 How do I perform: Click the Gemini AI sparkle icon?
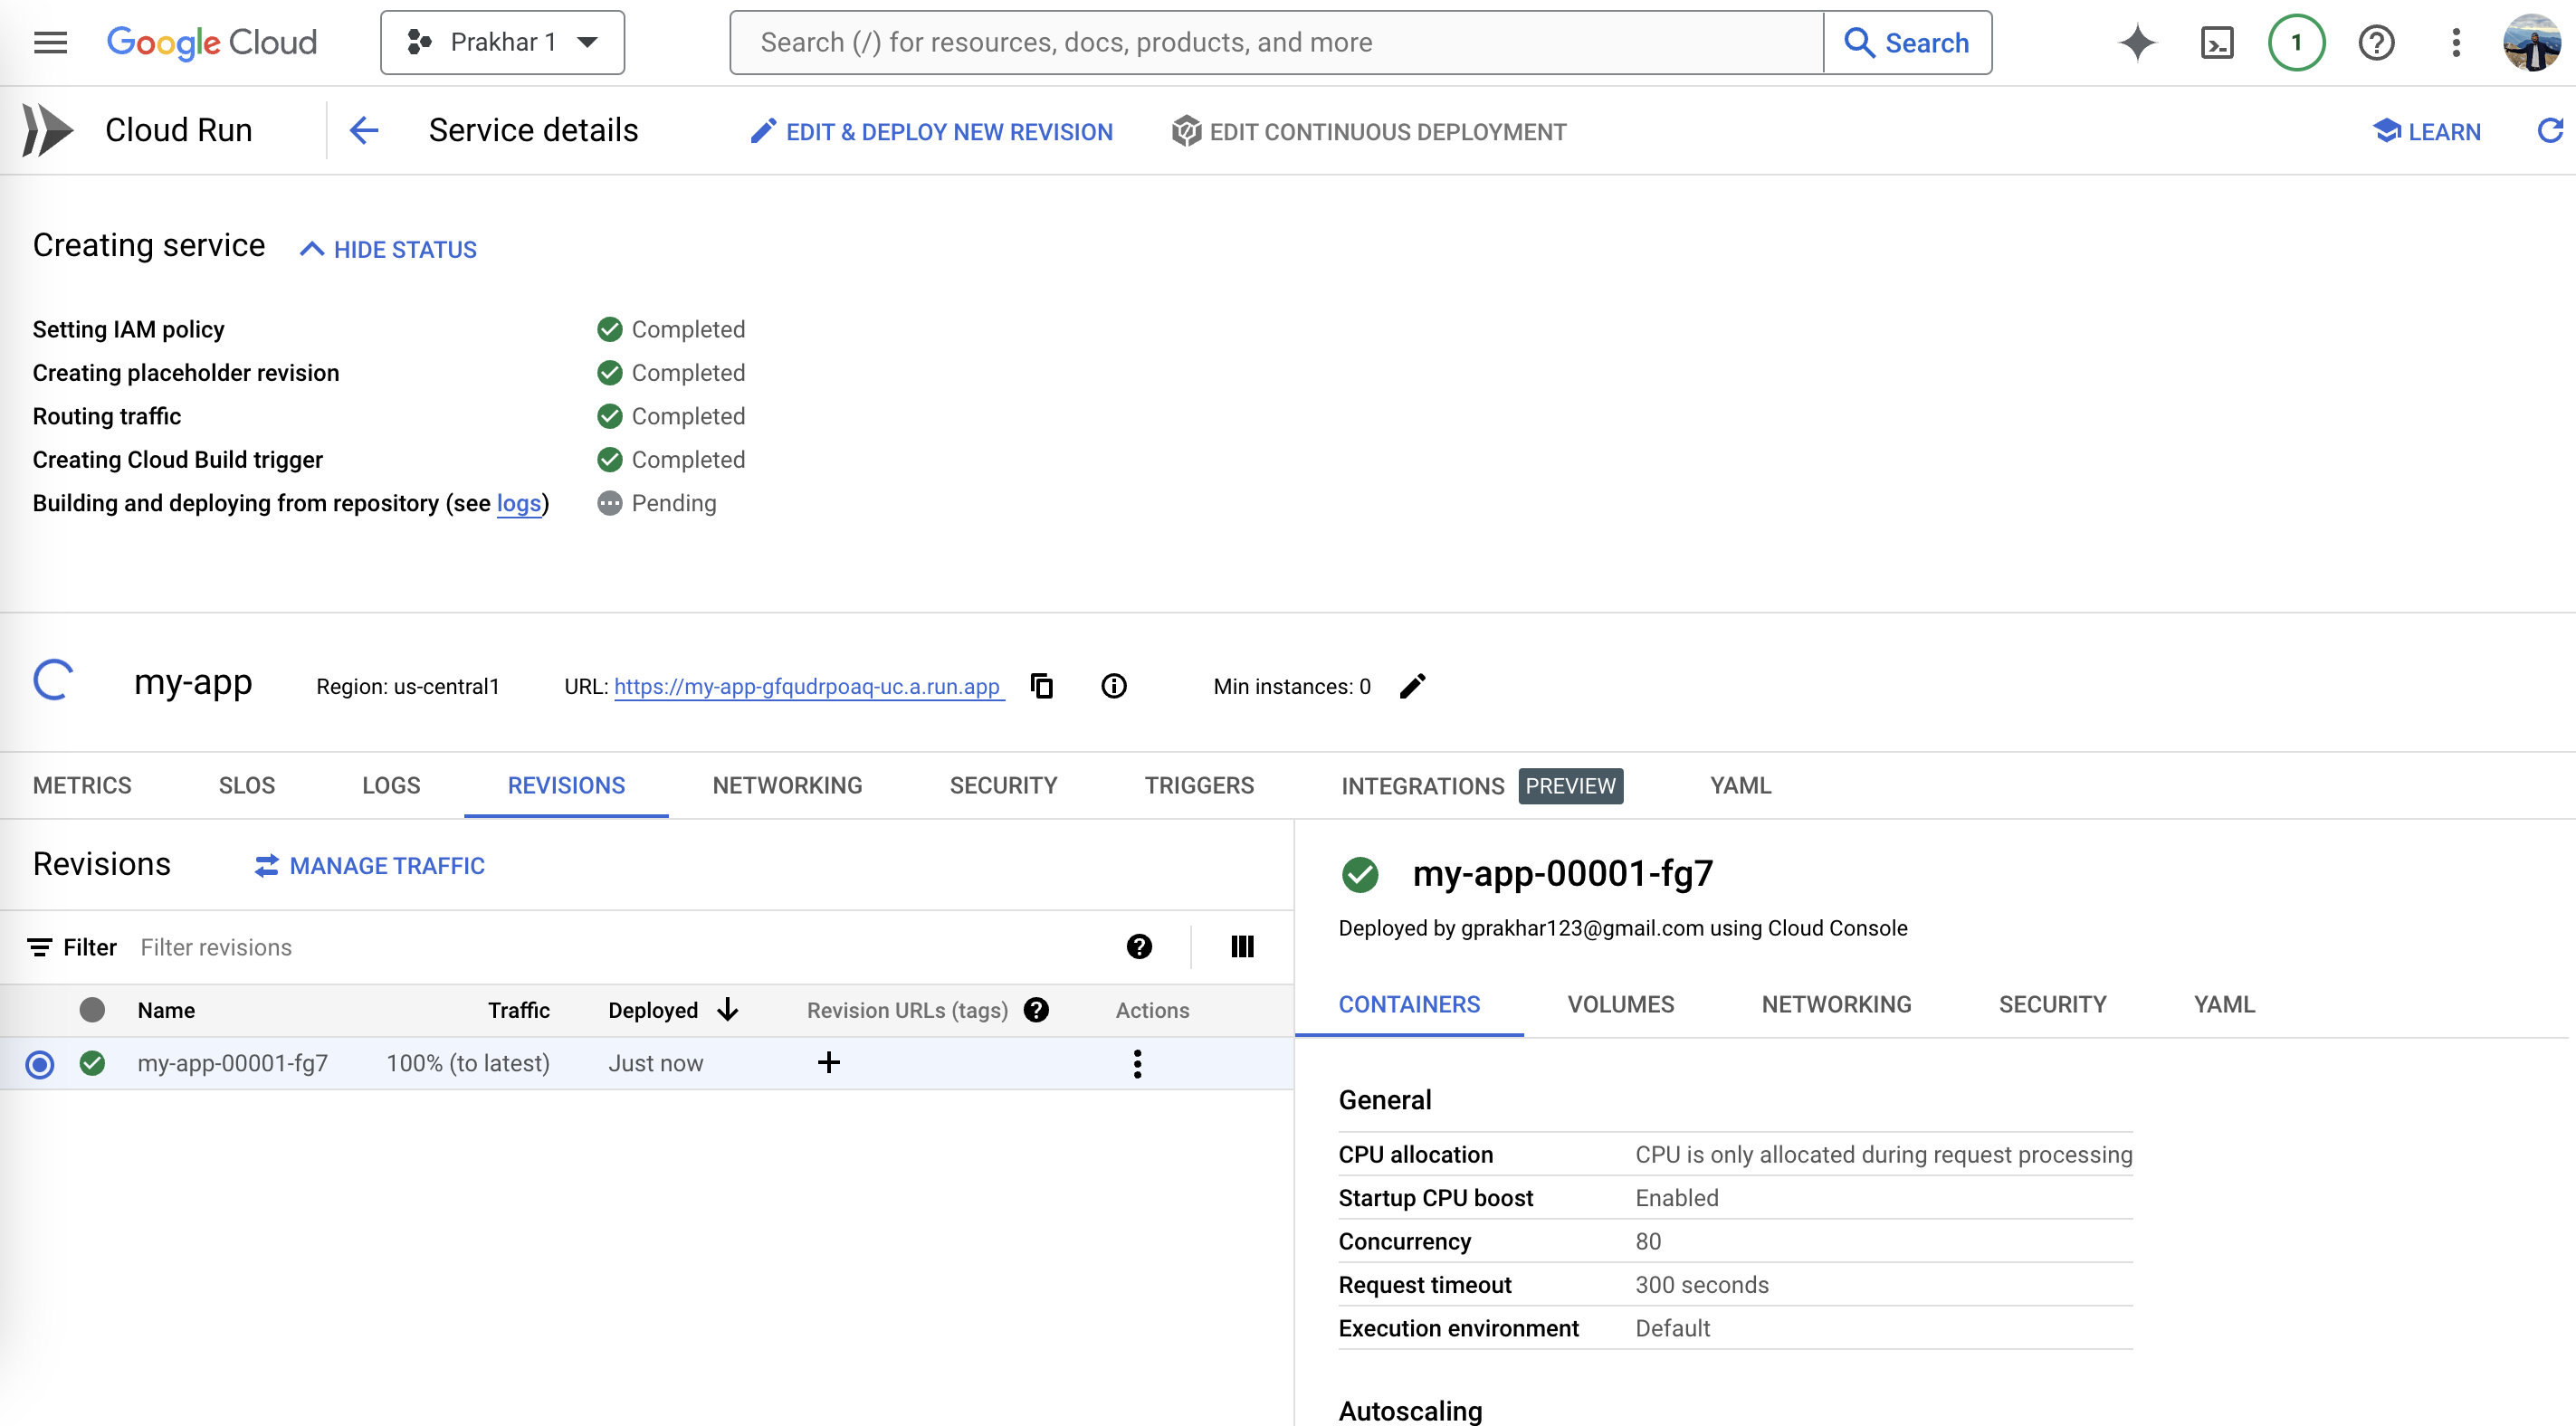coord(2137,42)
